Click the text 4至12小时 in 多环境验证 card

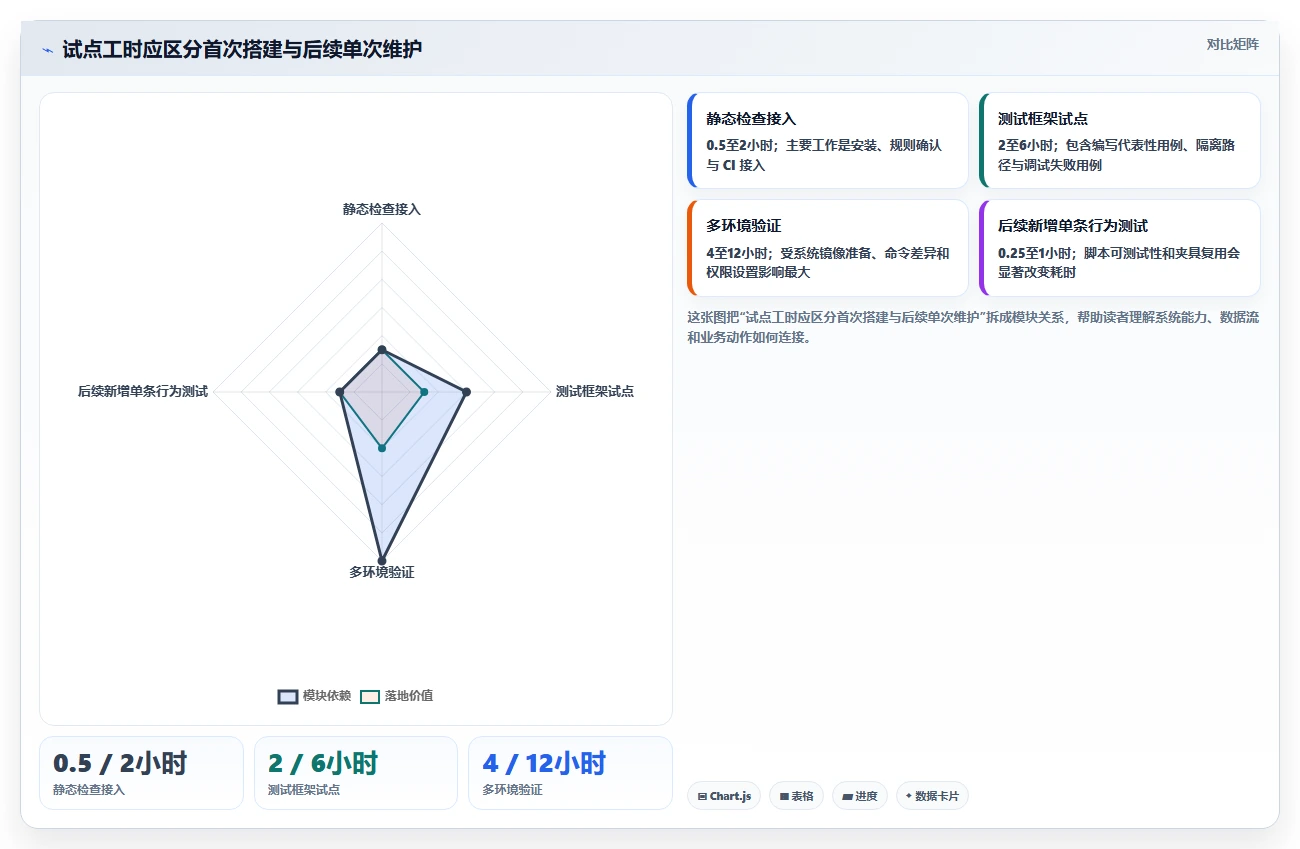pyautogui.click(x=738, y=253)
